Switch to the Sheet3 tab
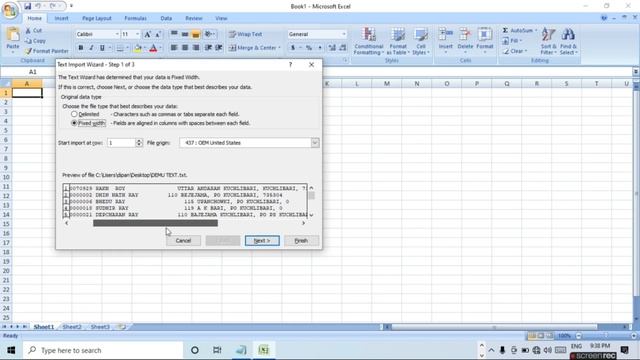 (100, 327)
